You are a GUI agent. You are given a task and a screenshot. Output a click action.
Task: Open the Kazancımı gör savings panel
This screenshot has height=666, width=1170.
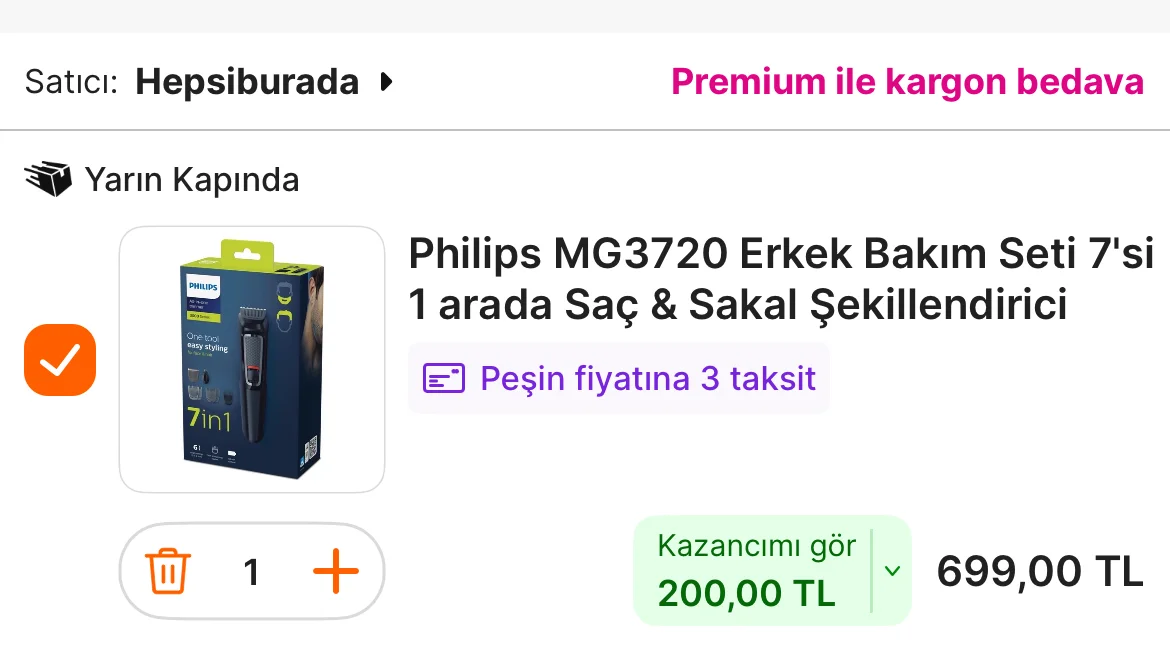pos(772,571)
